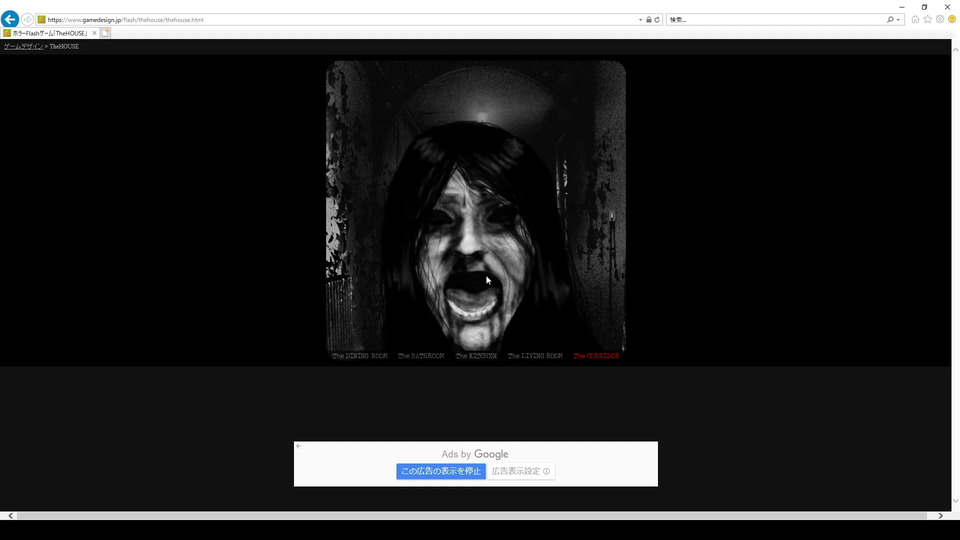Open a new tab button
This screenshot has width=960, height=540.
click(x=105, y=33)
